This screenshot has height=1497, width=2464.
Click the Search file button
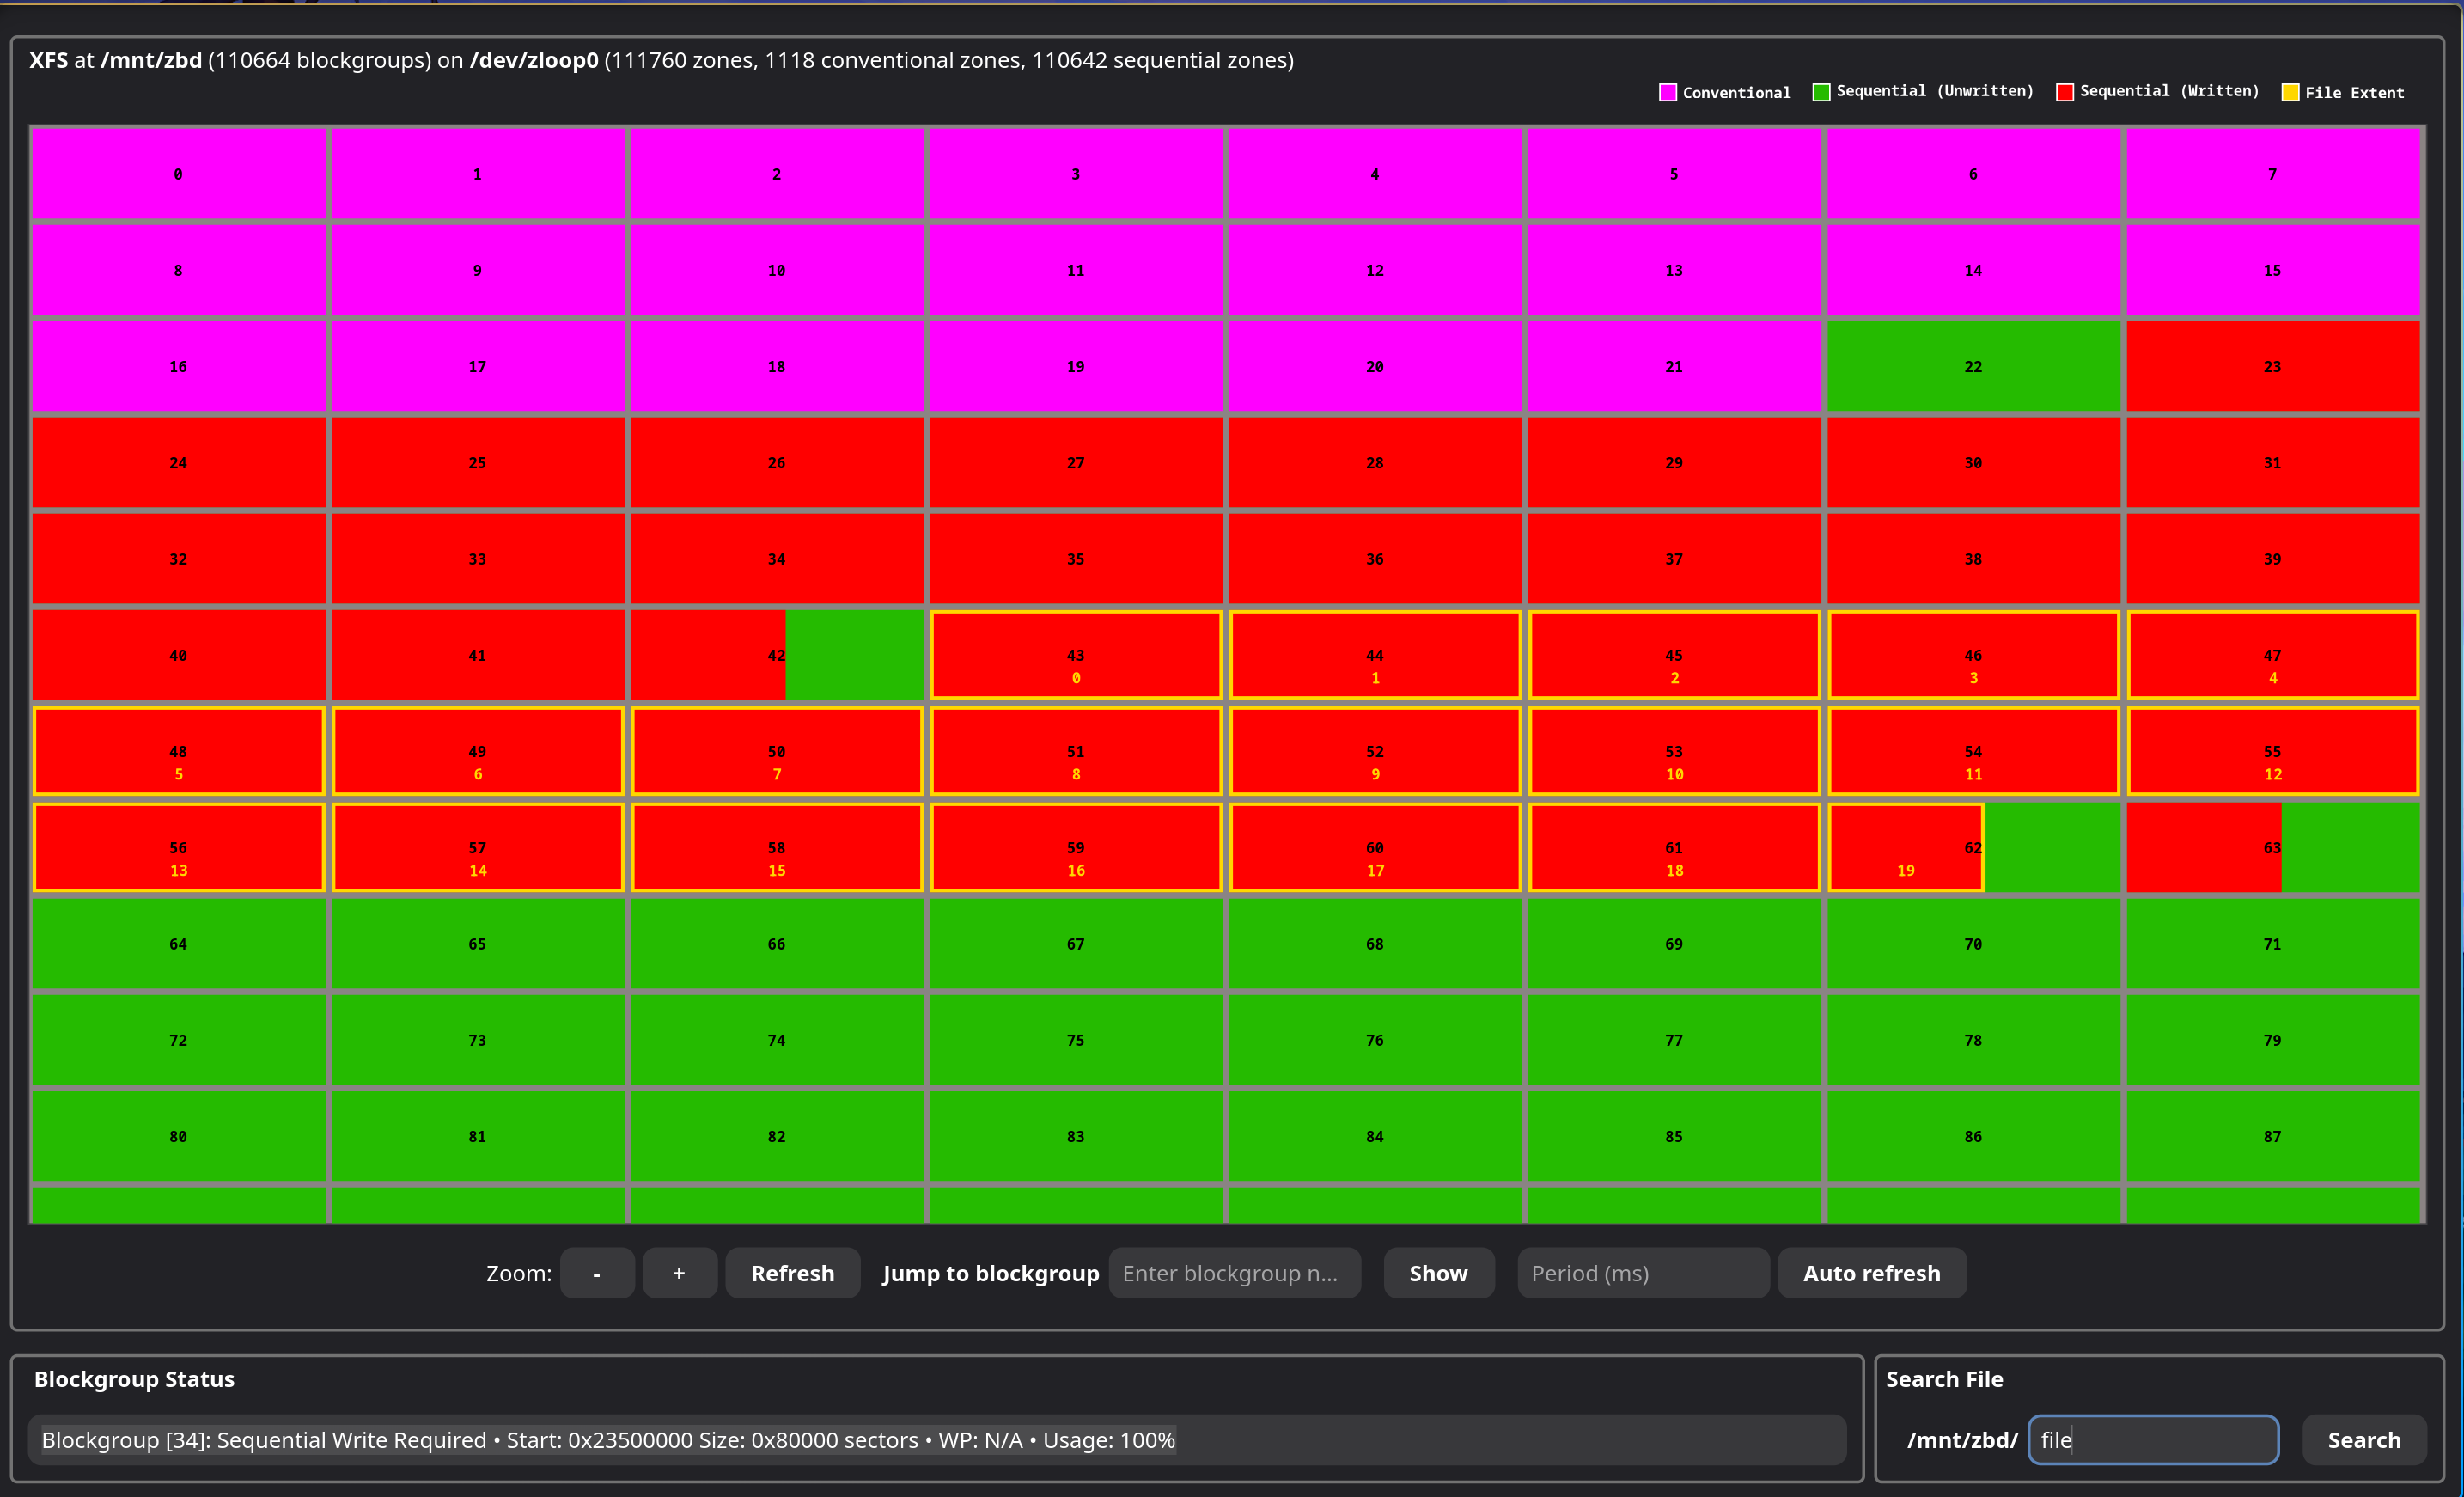[2363, 1440]
